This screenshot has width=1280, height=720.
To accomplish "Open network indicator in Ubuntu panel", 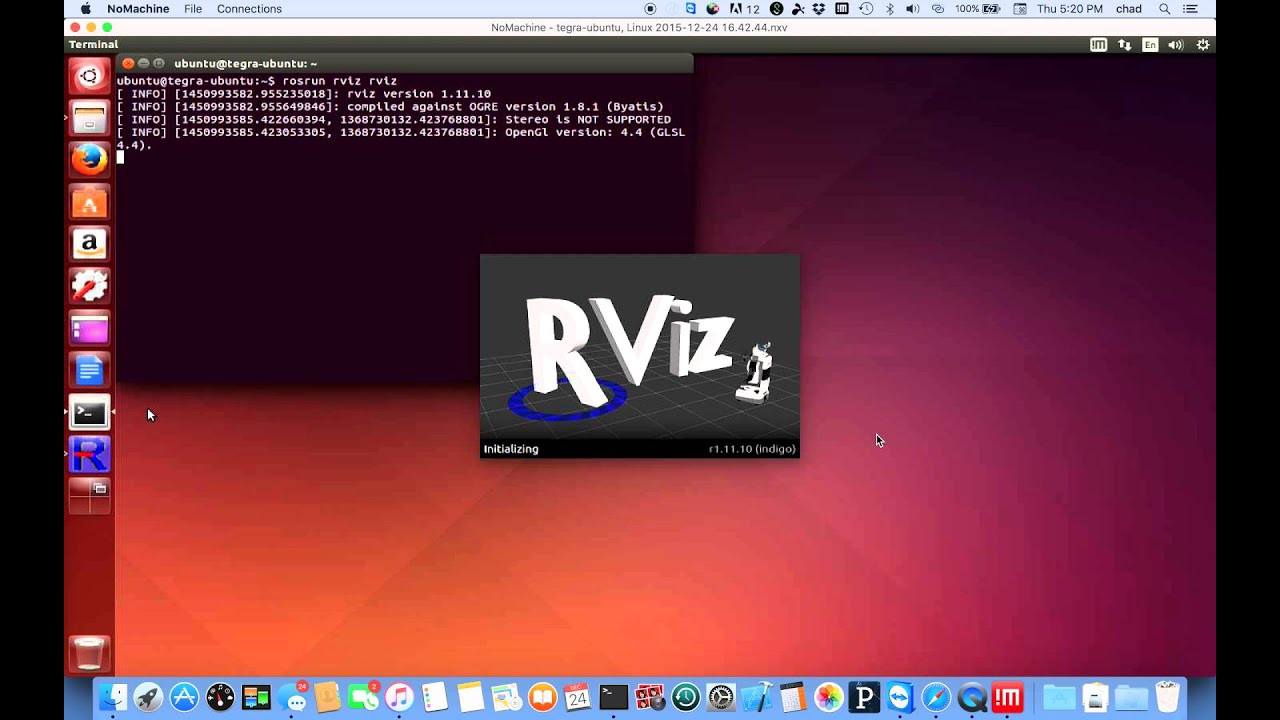I will [1125, 45].
